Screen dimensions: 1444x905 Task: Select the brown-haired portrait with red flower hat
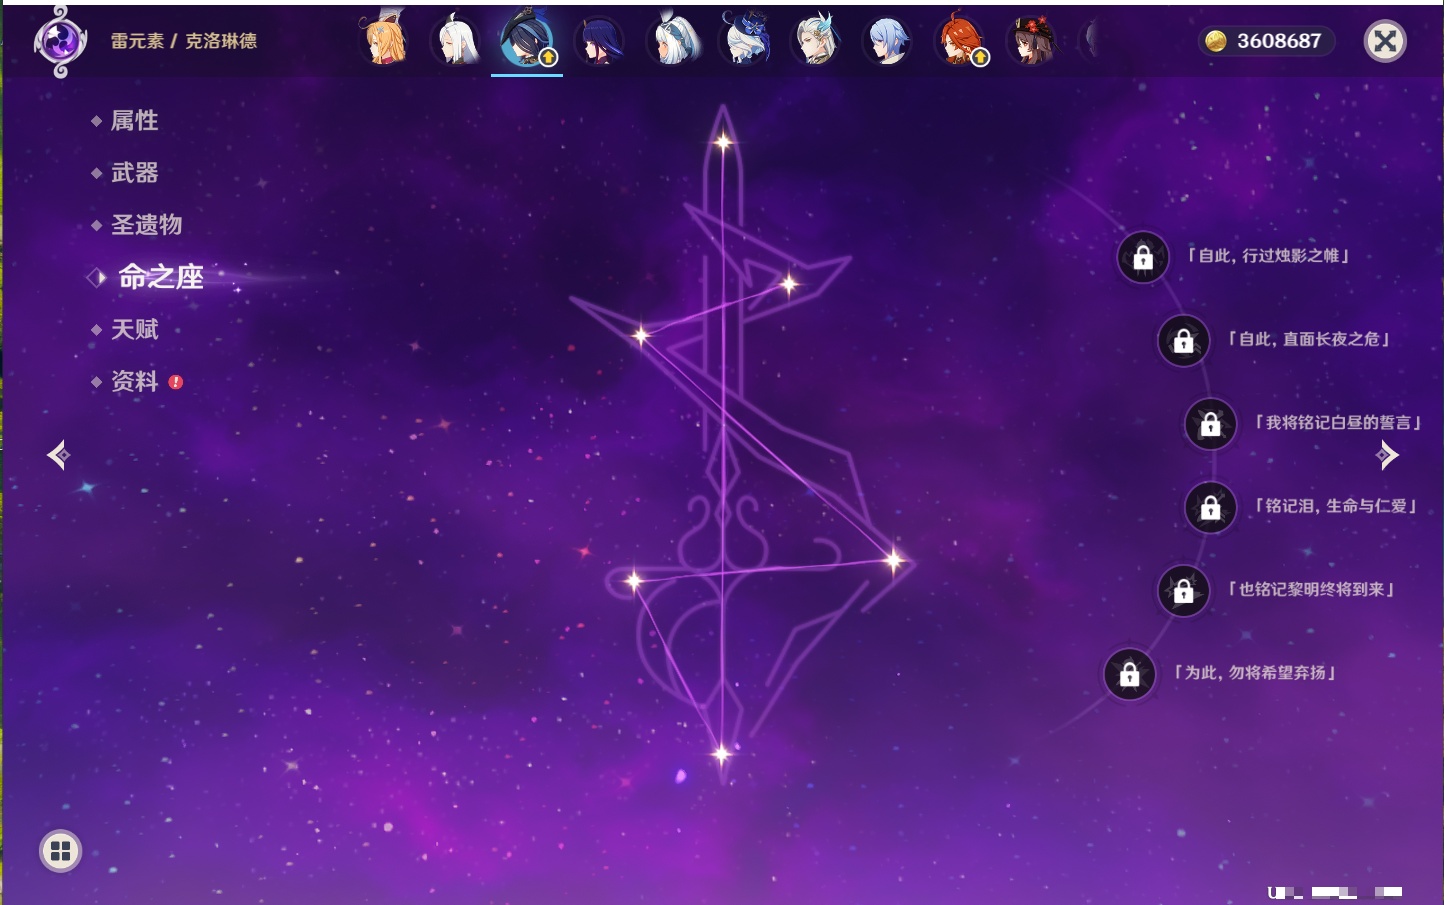tap(1032, 41)
